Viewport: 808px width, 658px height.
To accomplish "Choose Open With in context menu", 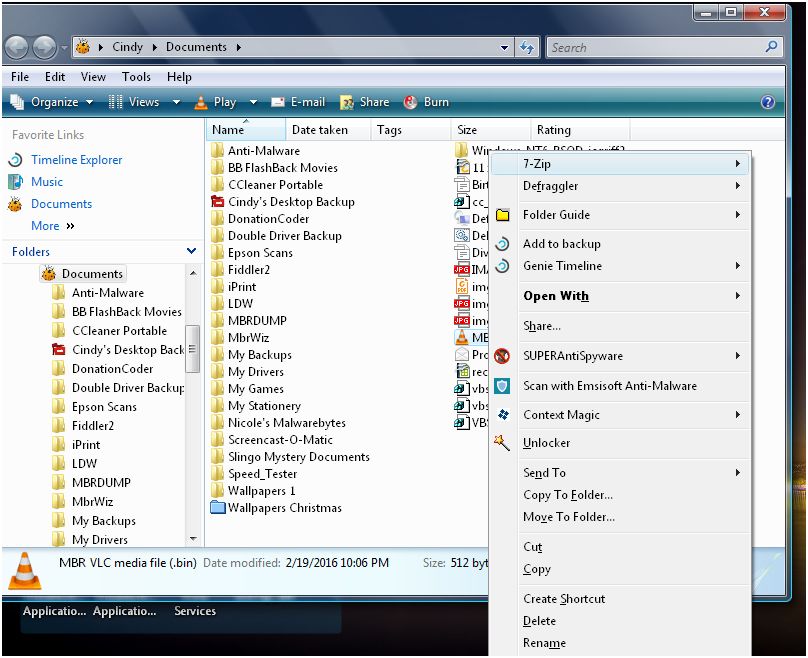I will pos(620,296).
